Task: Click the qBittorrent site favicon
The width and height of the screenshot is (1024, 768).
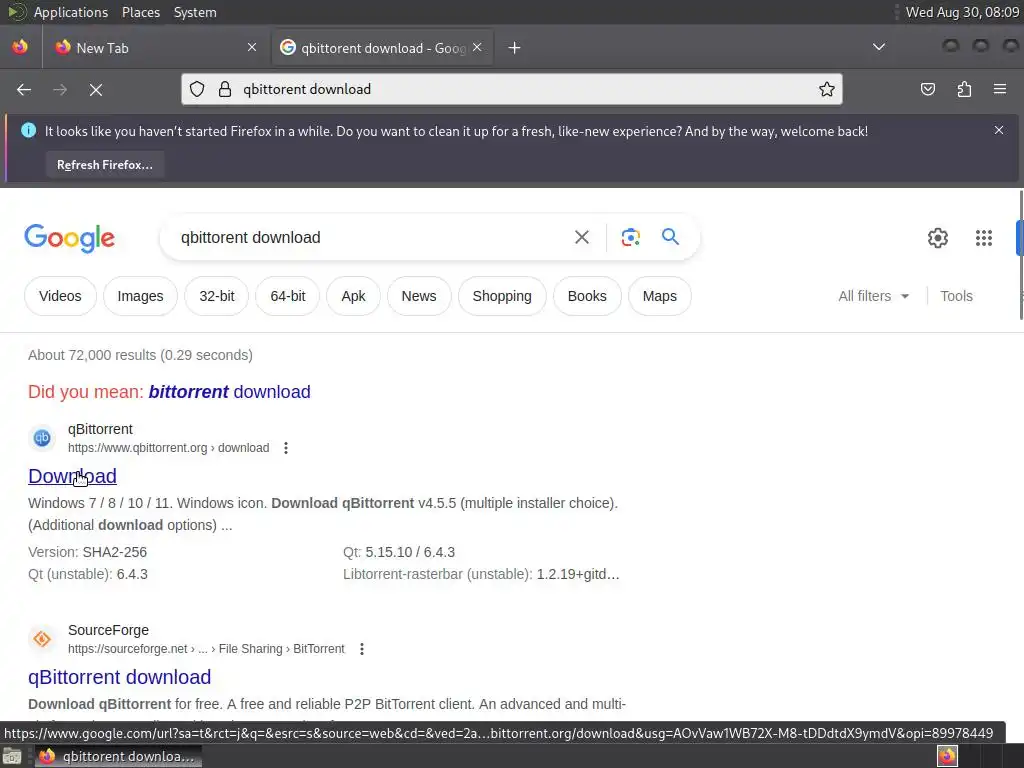Action: tap(42, 438)
